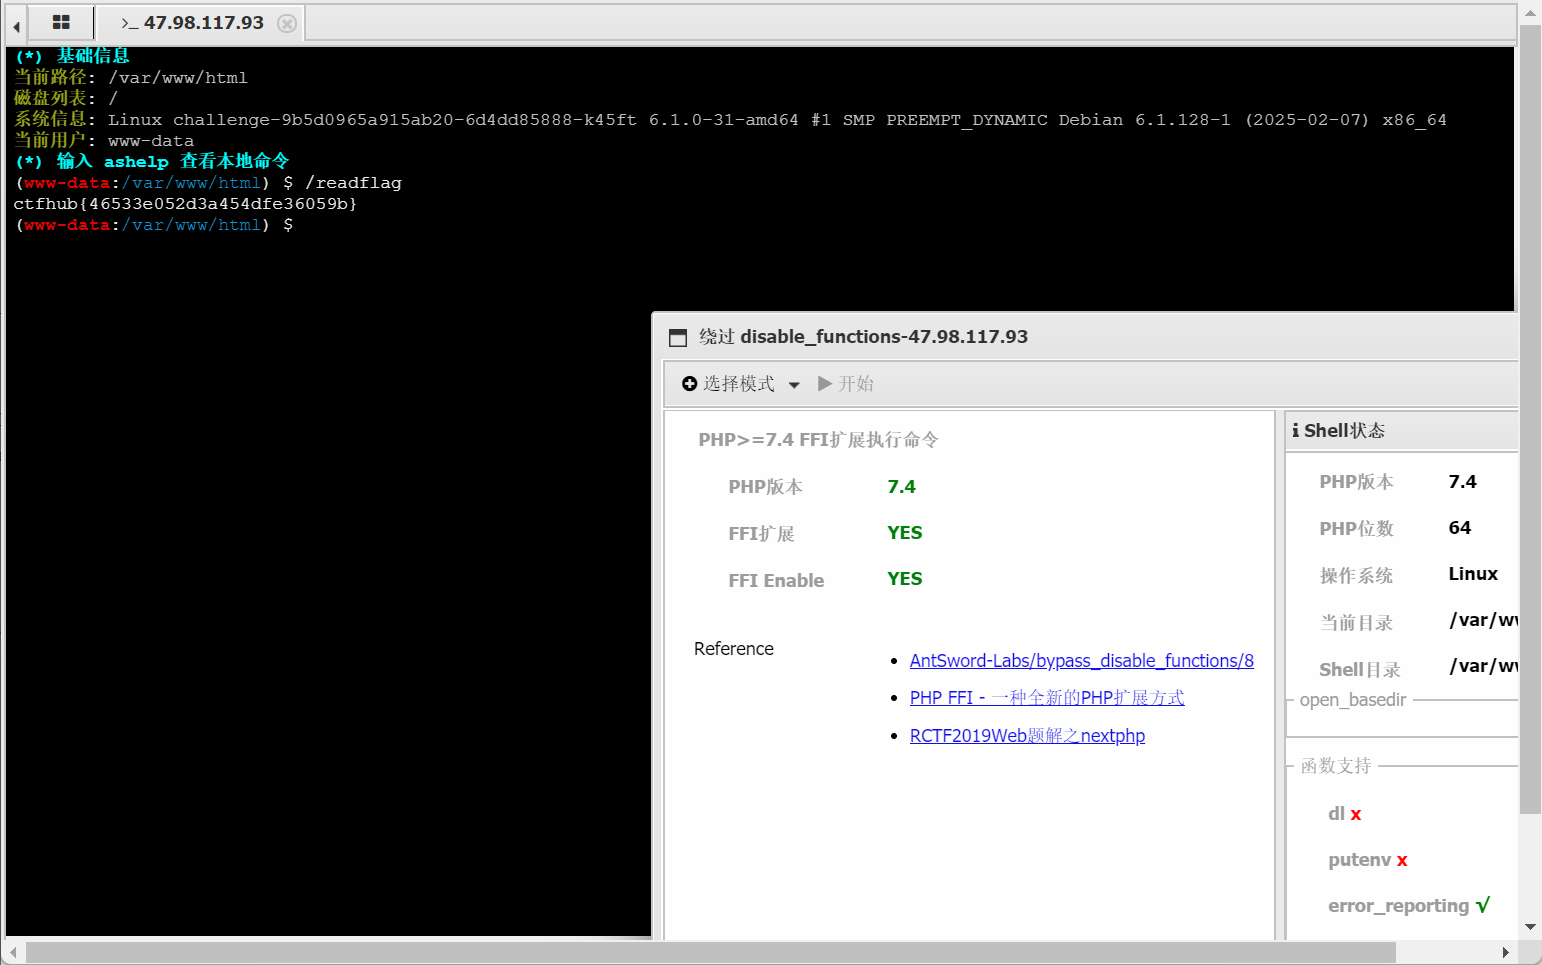Open the AntSword-Labs/bypass_disable_functions/8 link
Image resolution: width=1542 pixels, height=965 pixels.
(1081, 660)
